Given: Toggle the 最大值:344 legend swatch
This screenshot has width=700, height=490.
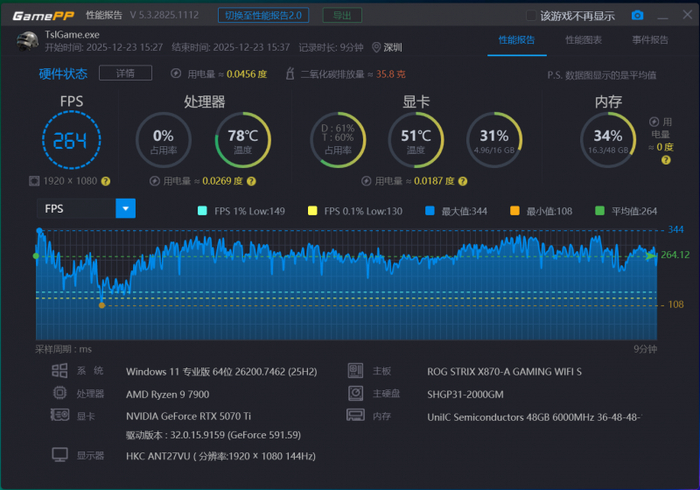Looking at the screenshot, I should [430, 211].
